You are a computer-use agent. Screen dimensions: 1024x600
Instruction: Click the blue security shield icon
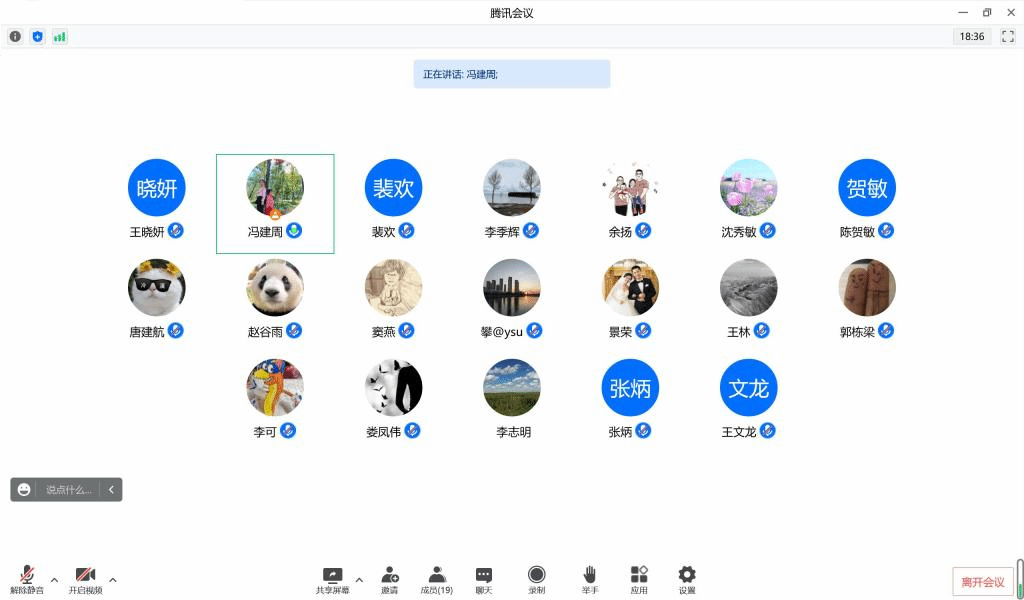(37, 37)
